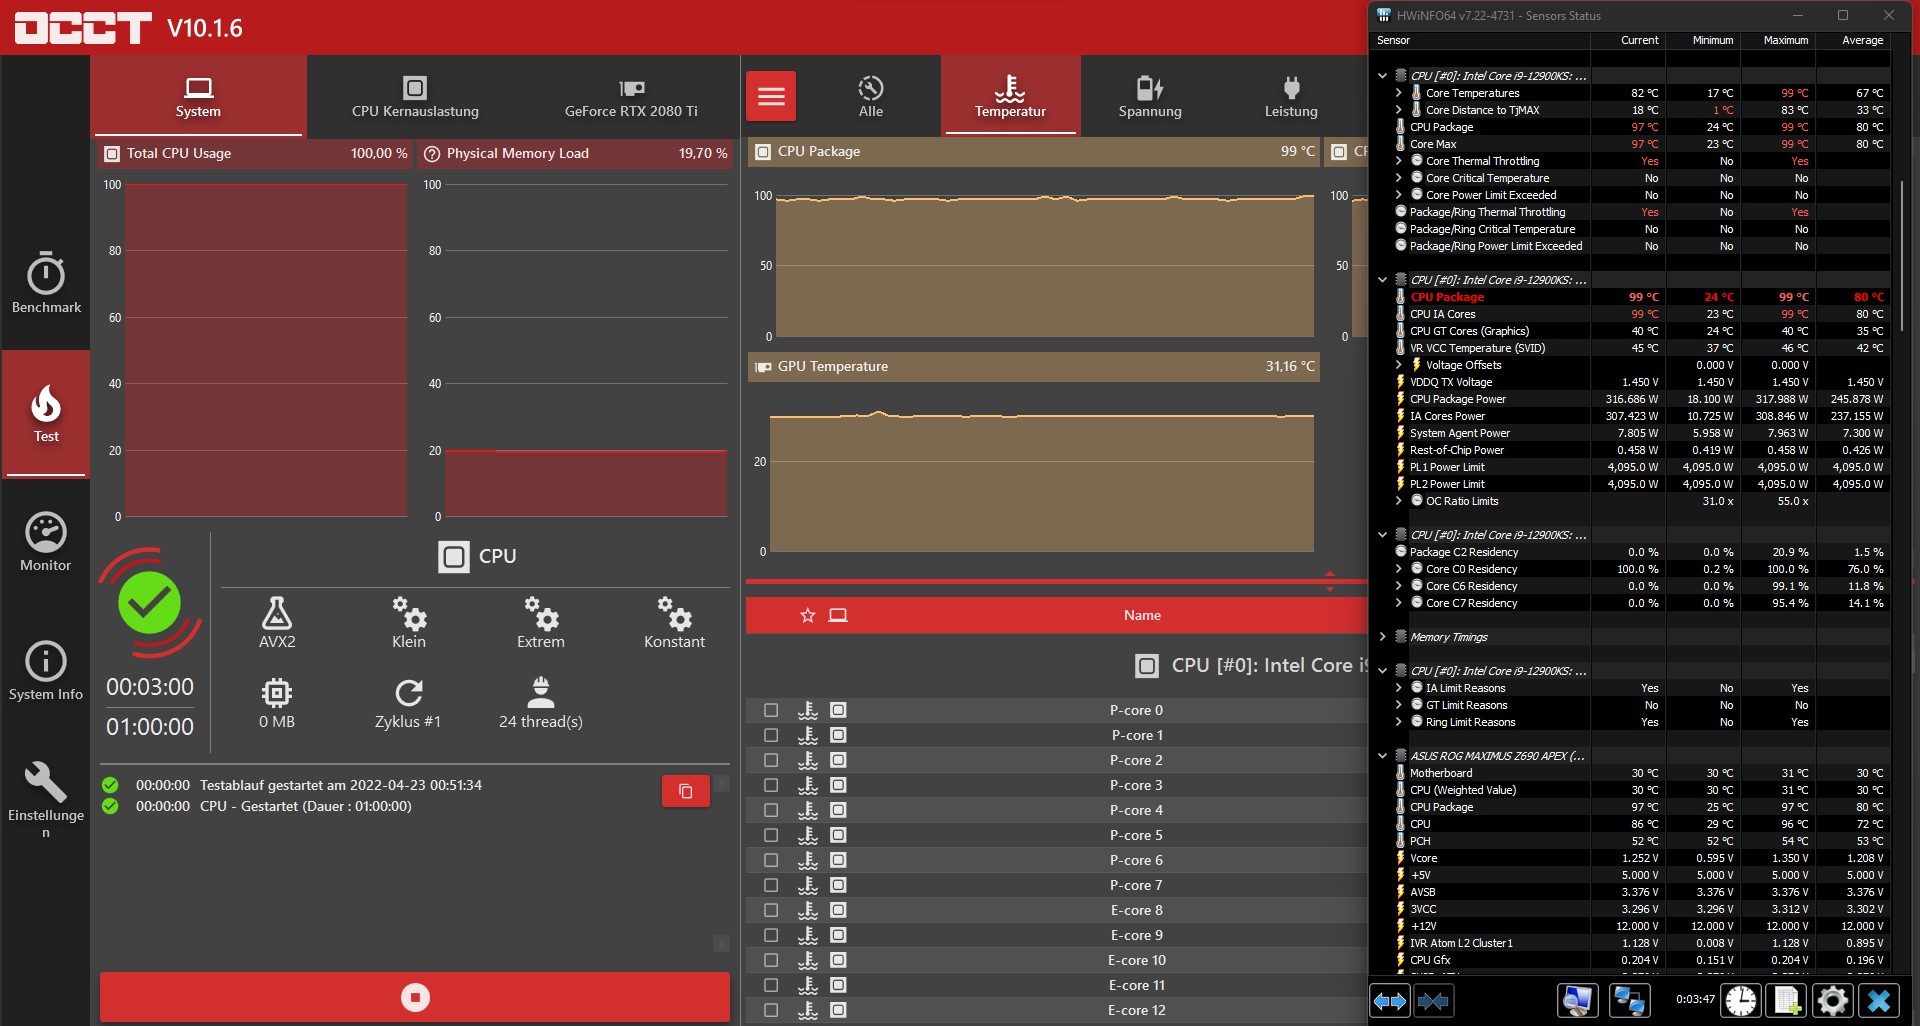Click the Current column header in HWiNFO
The height and width of the screenshot is (1026, 1920).
(1639, 40)
